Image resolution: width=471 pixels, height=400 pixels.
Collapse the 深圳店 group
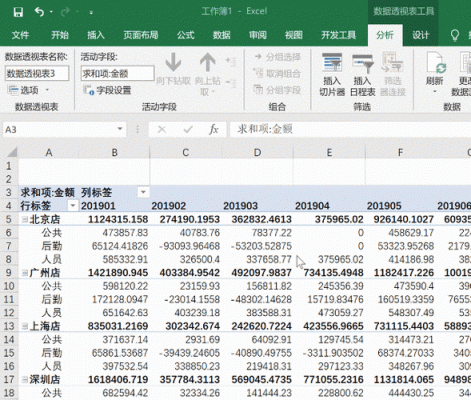[x=25, y=379]
